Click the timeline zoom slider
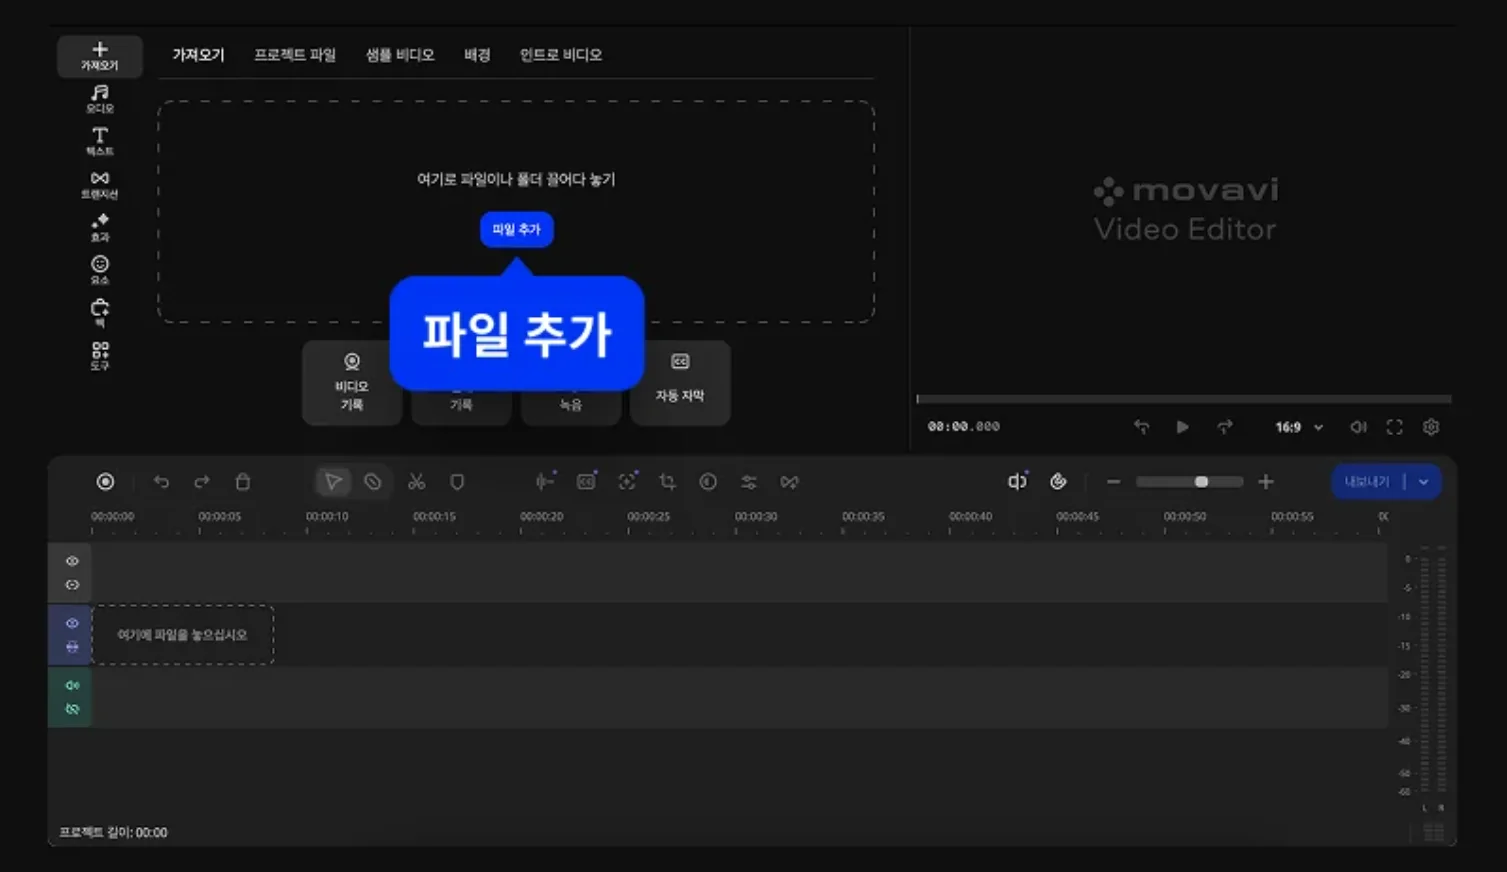The width and height of the screenshot is (1507, 872). [x=1190, y=482]
